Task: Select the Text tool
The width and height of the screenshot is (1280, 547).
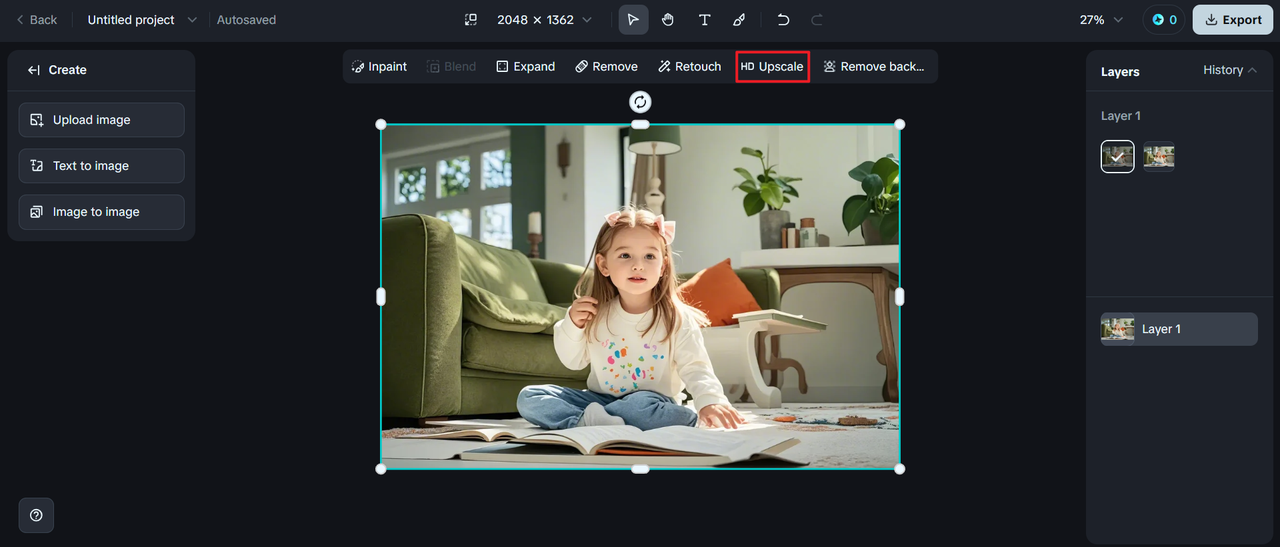Action: point(704,20)
